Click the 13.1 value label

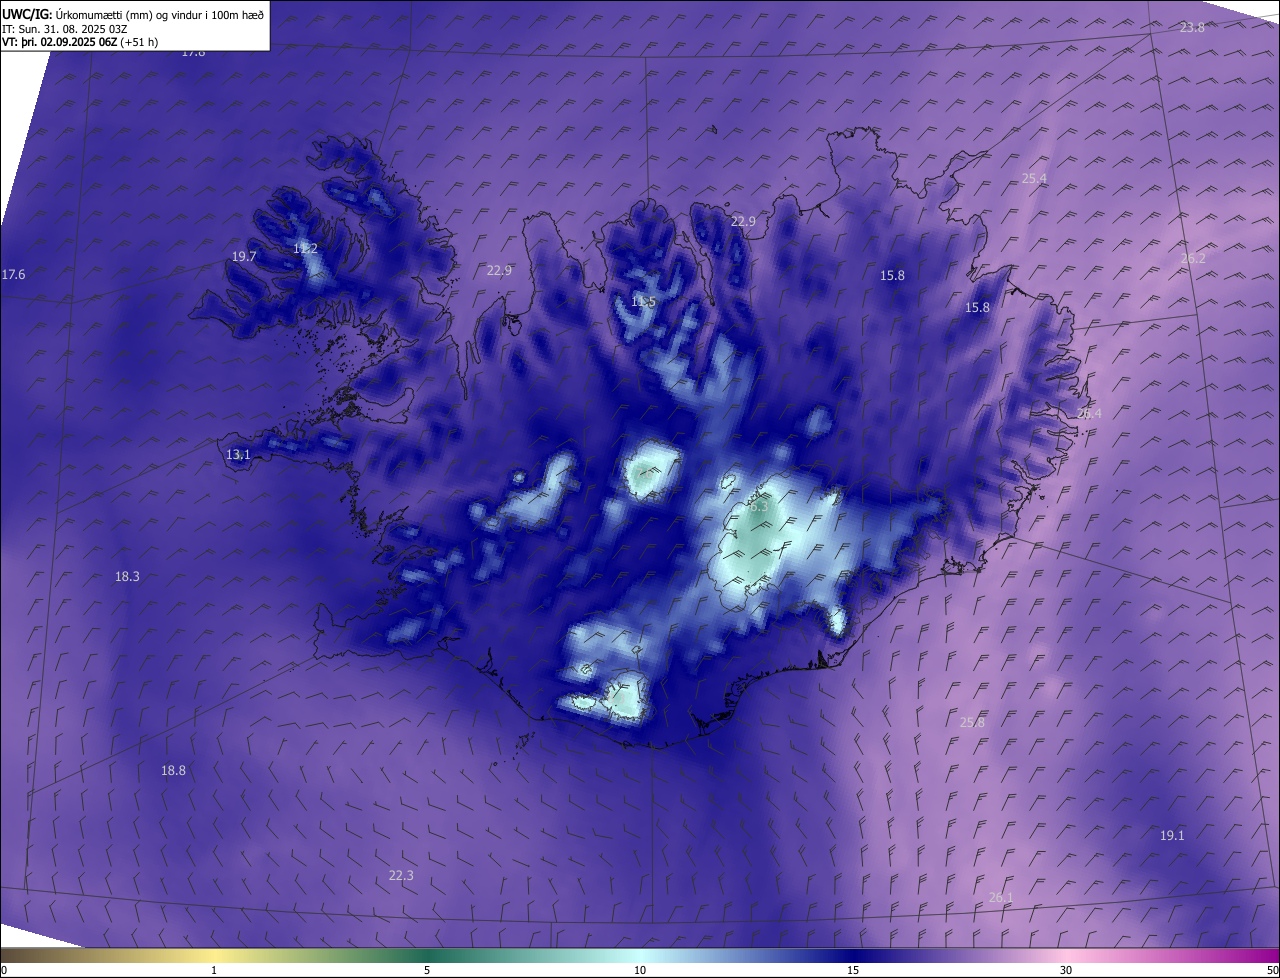click(x=238, y=455)
